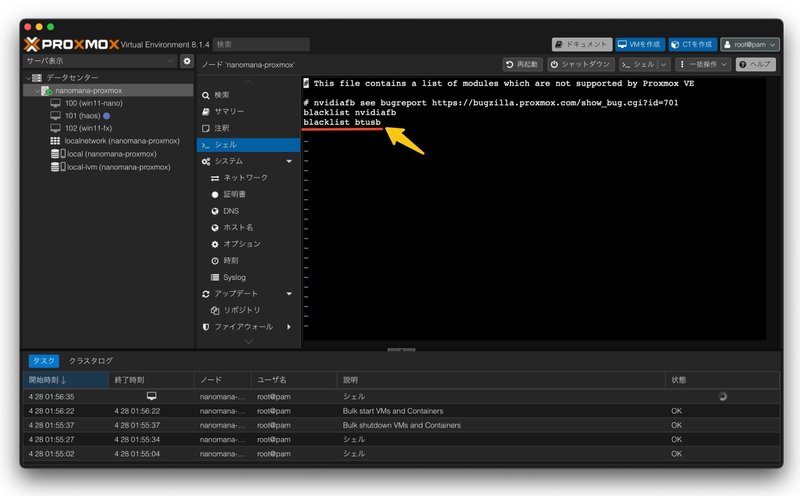Click the 'blacklist btusb' line in shell

tap(342, 122)
